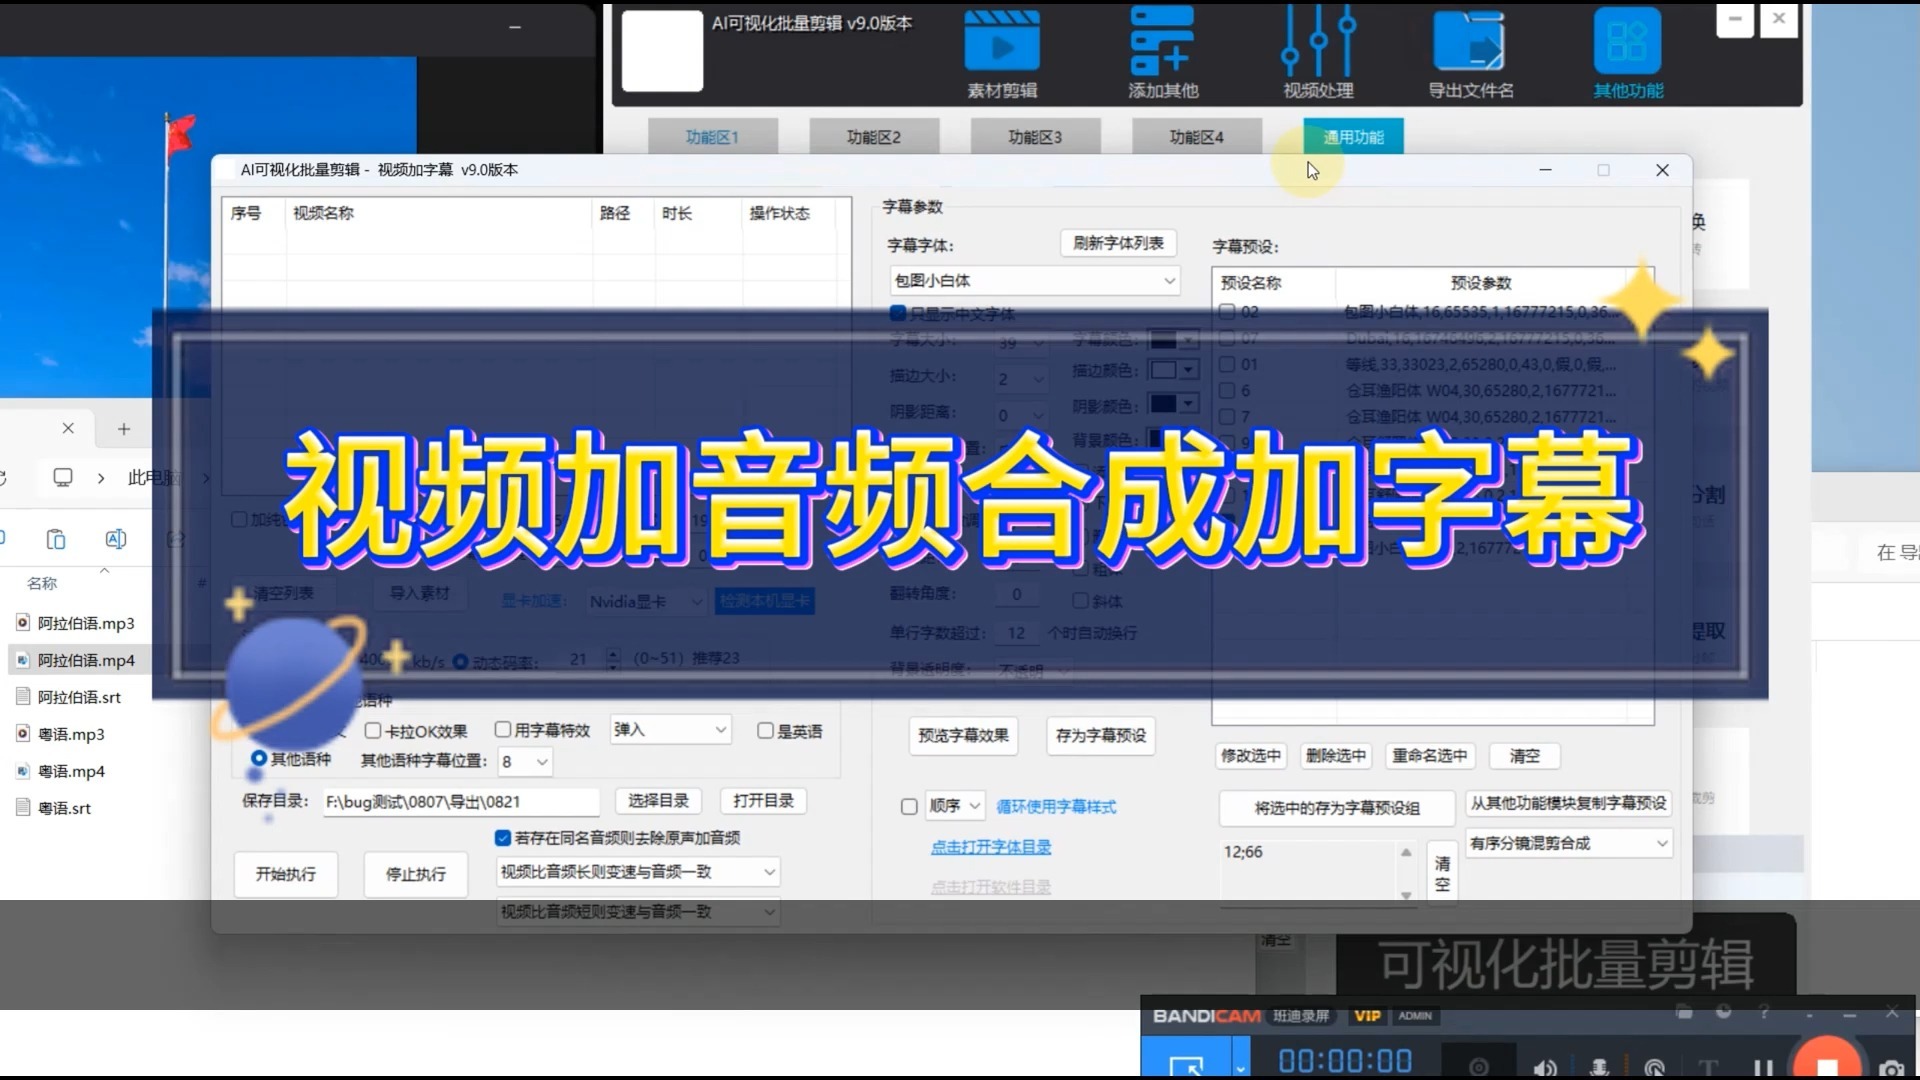
Task: Toggle checkbox beside 顺序 dropdown
Action: [x=909, y=807]
